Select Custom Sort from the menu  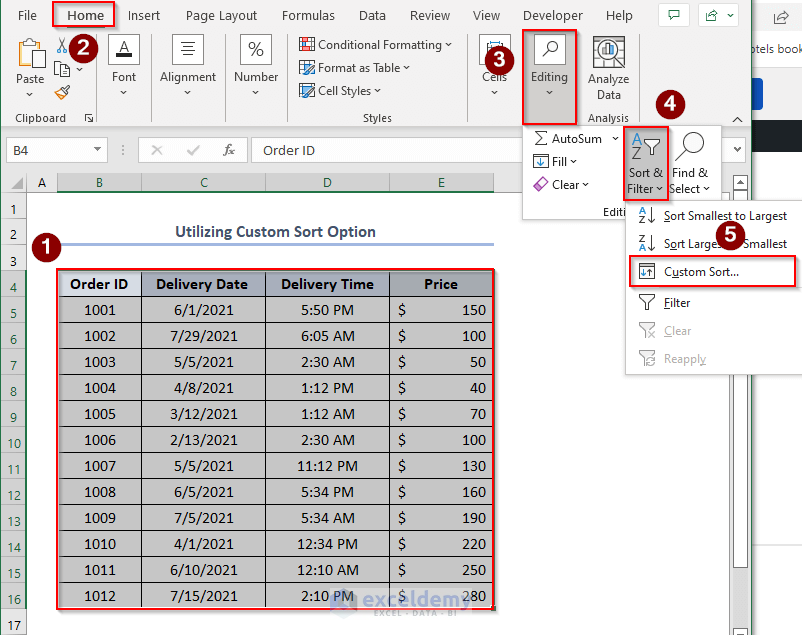click(702, 272)
